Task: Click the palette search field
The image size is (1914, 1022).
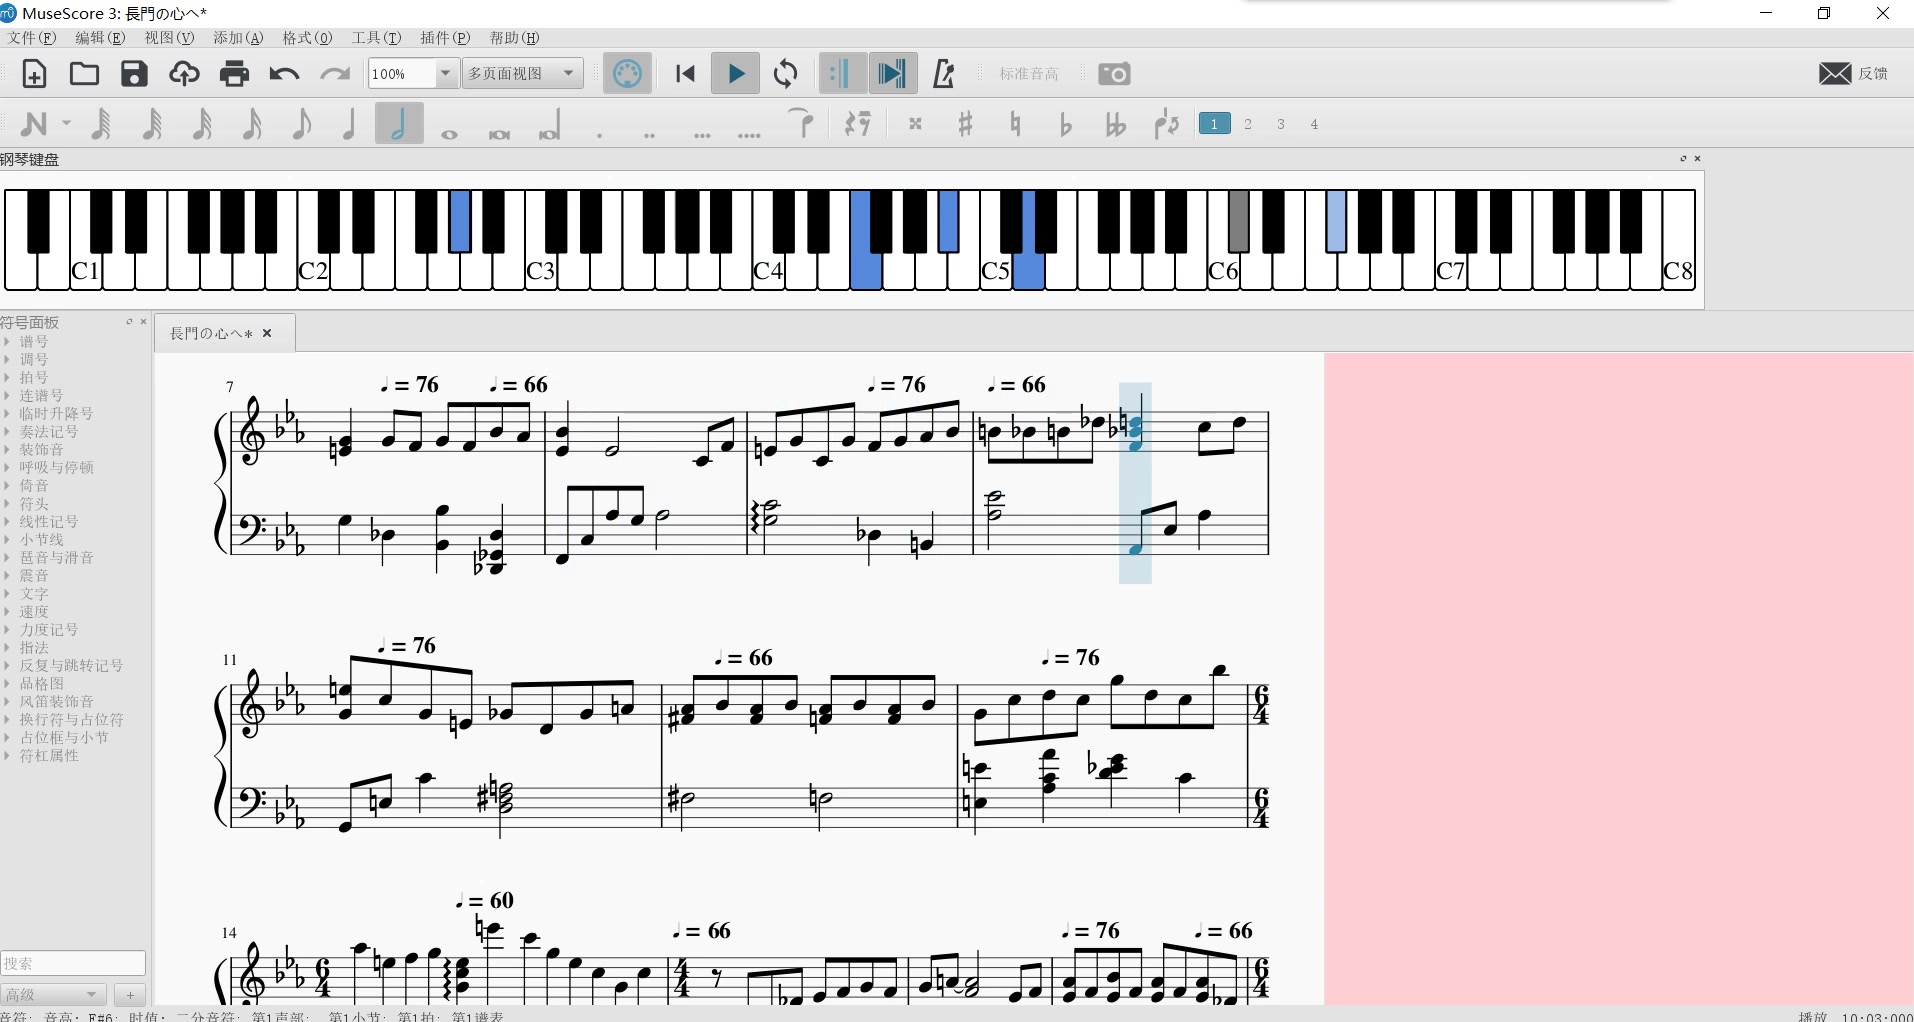Action: pyautogui.click(x=73, y=963)
